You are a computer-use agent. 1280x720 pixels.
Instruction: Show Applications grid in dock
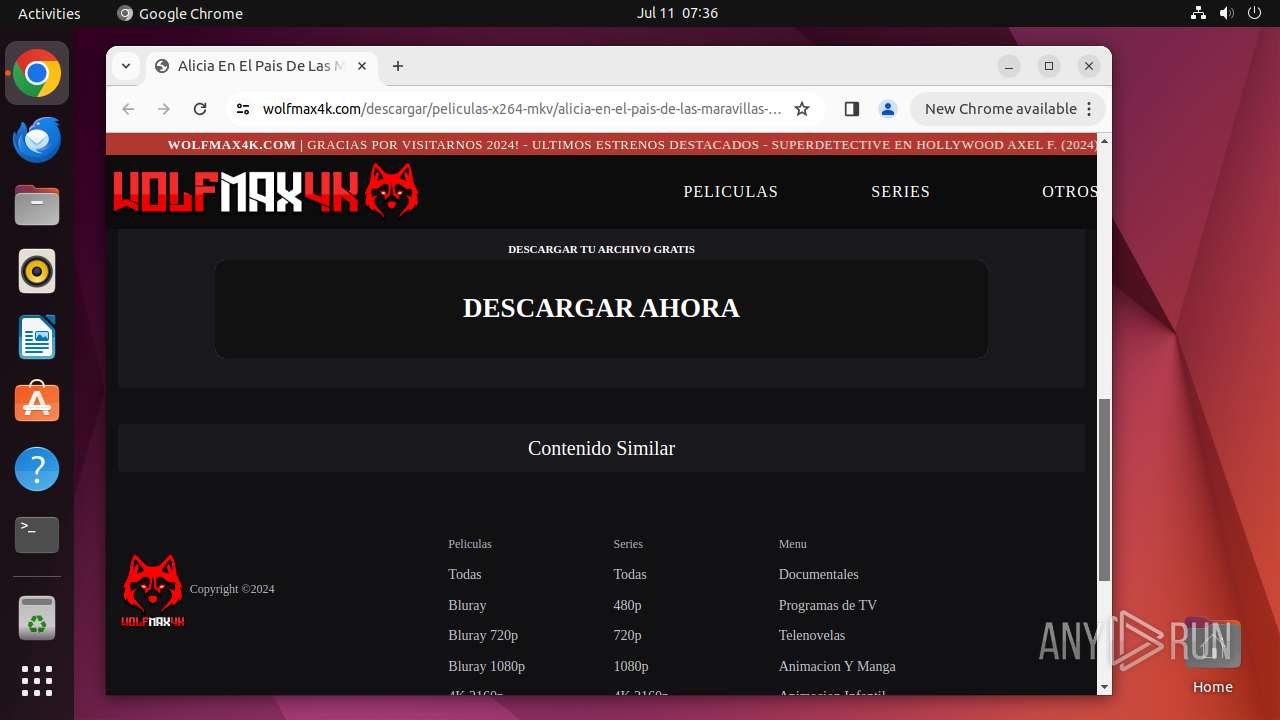point(37,681)
